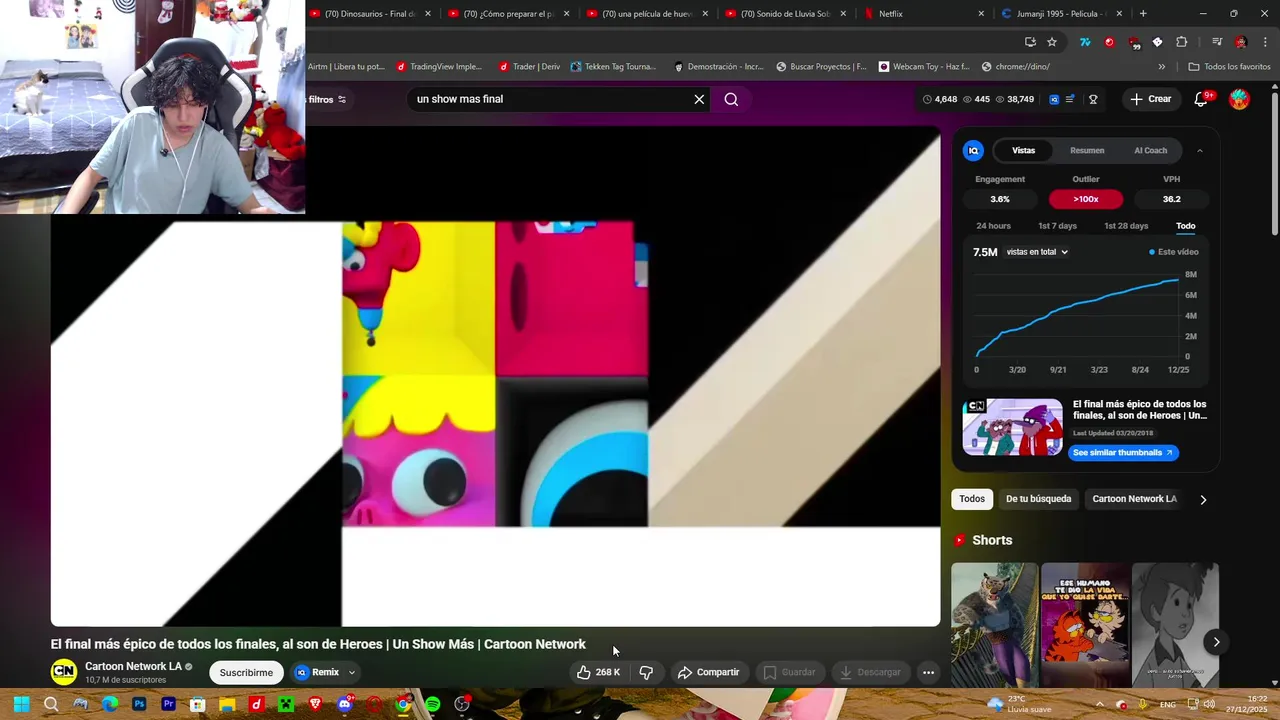Click the vidIQ Remix button
The image size is (1280, 720).
click(317, 673)
